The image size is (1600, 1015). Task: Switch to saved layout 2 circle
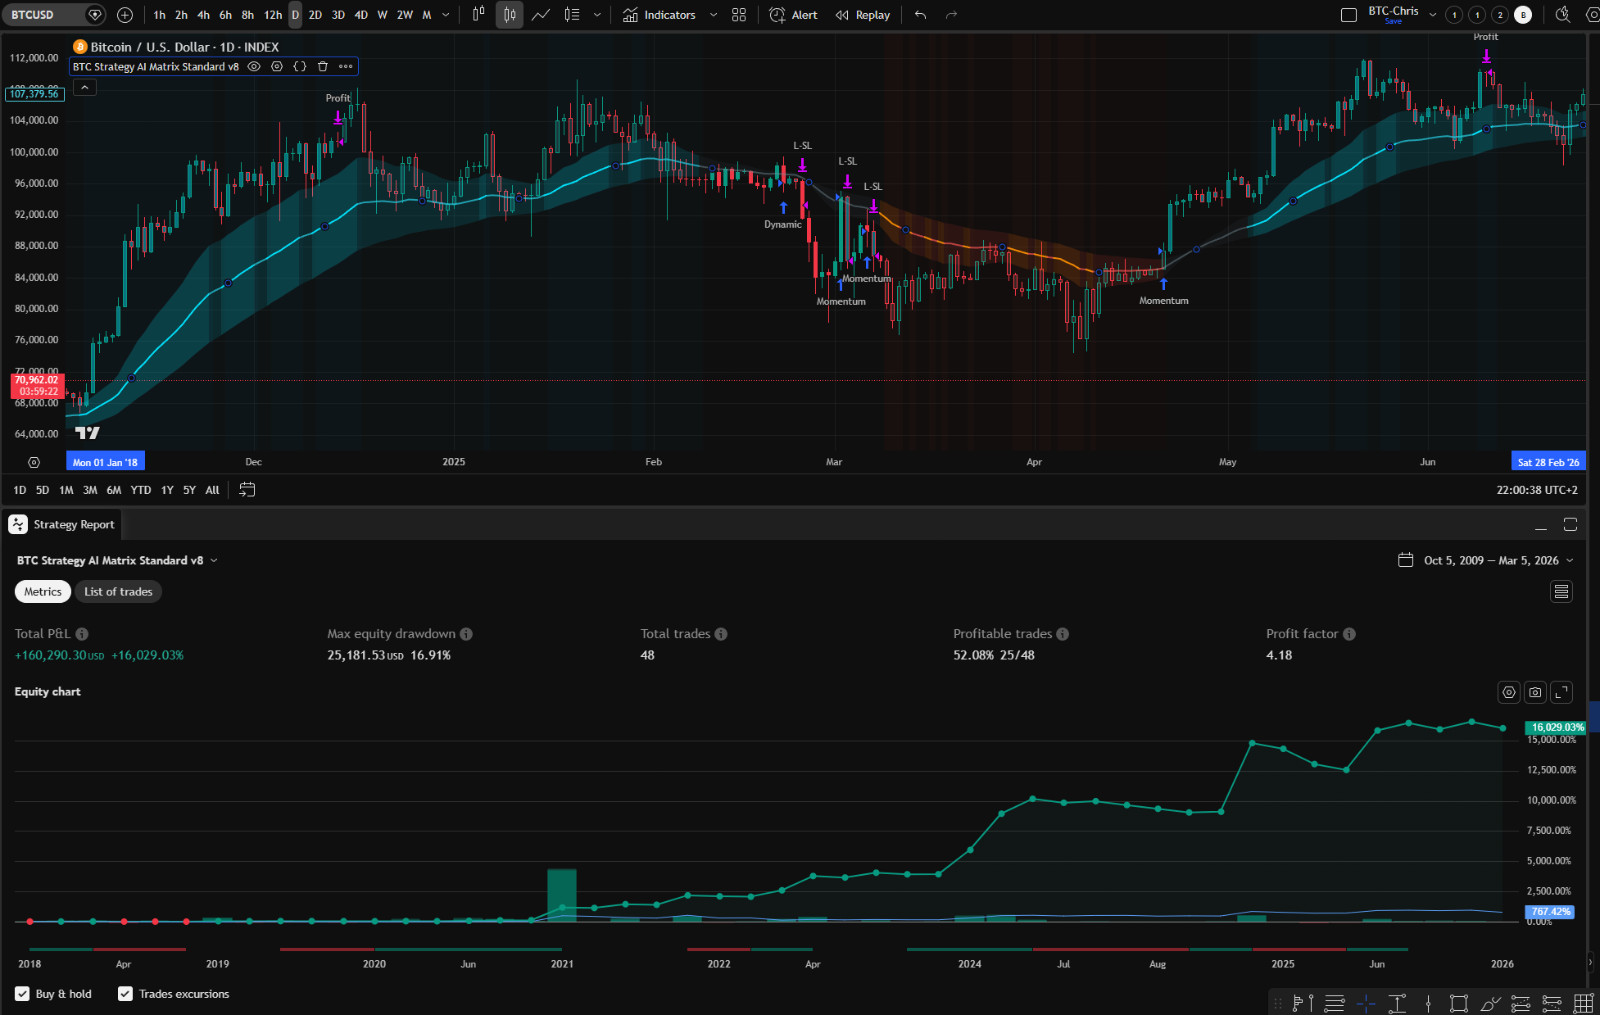[1500, 15]
